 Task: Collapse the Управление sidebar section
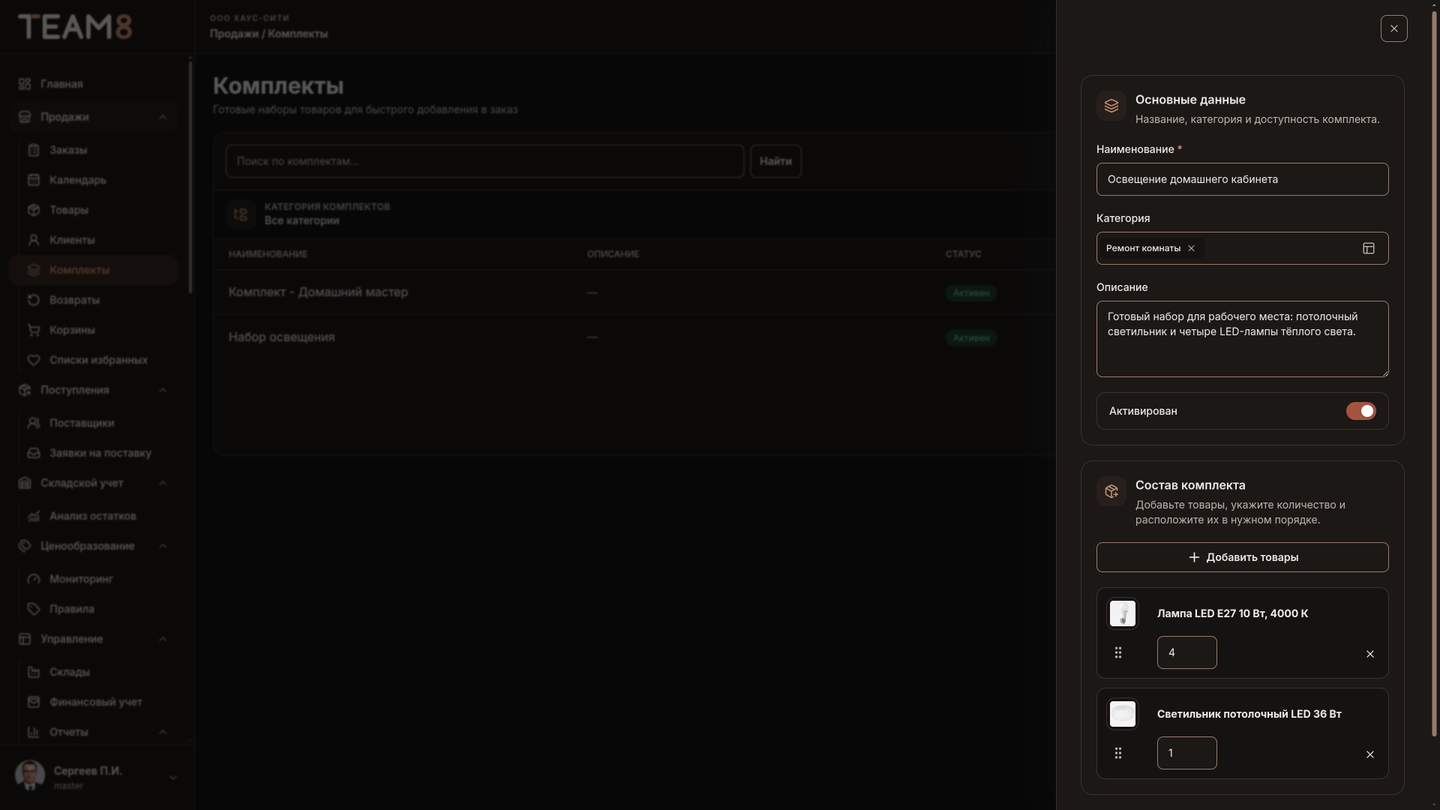pyautogui.click(x=95, y=639)
